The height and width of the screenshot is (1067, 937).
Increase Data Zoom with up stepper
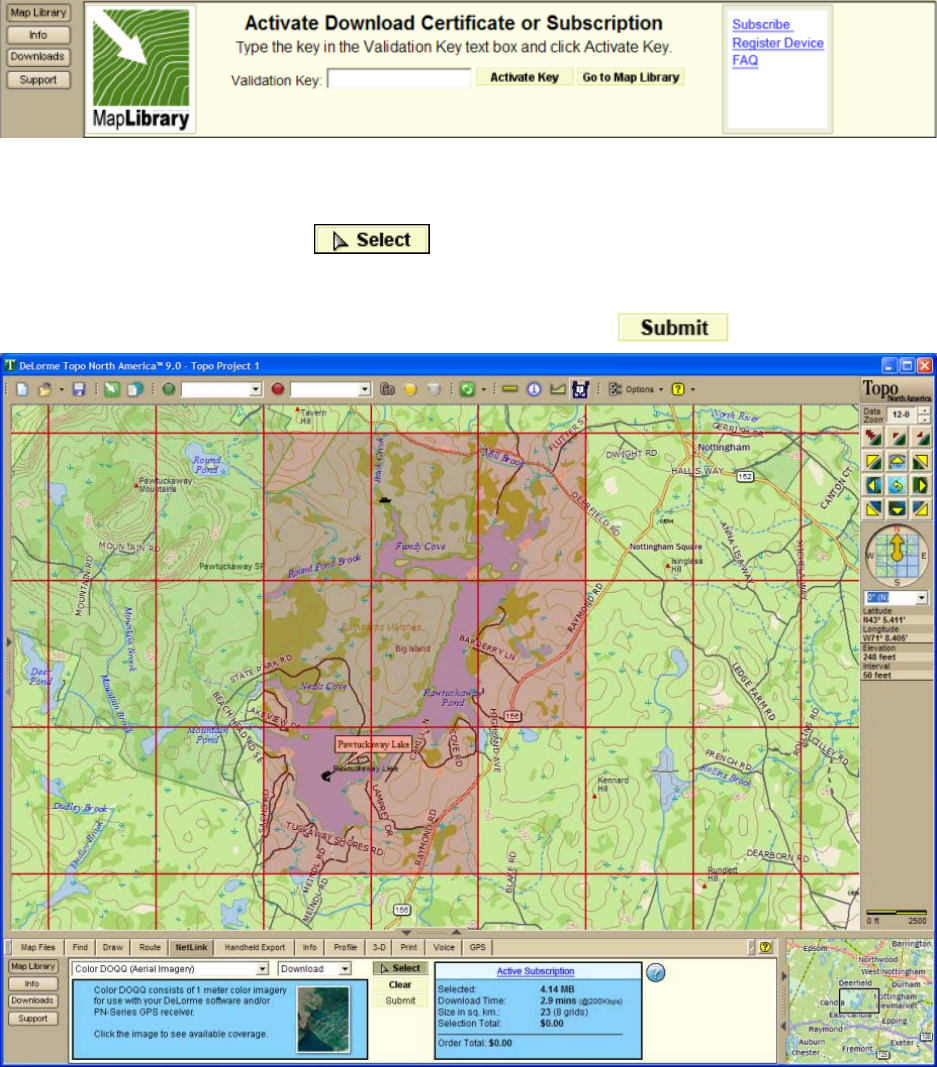[x=923, y=411]
